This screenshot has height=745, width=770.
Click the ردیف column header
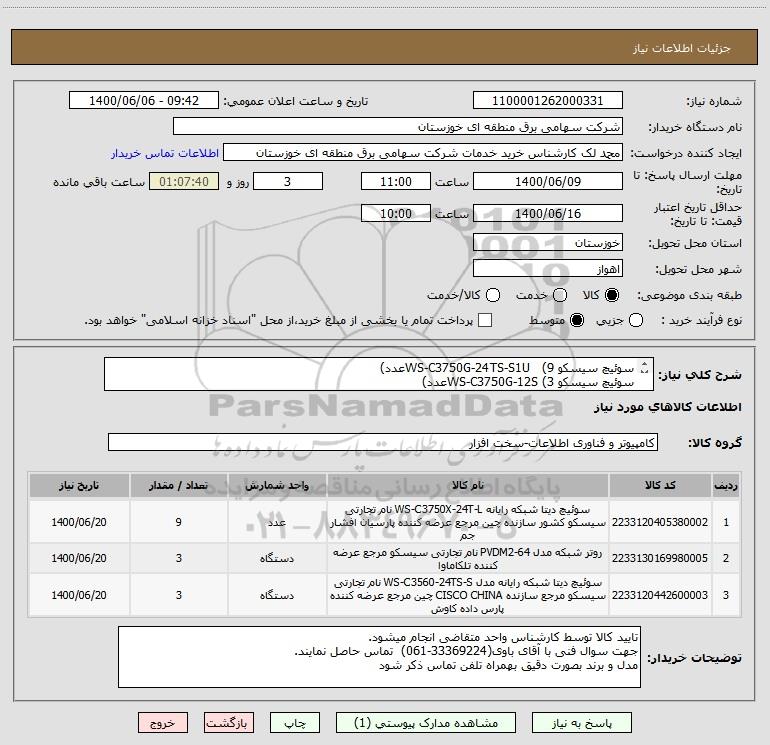726,485
